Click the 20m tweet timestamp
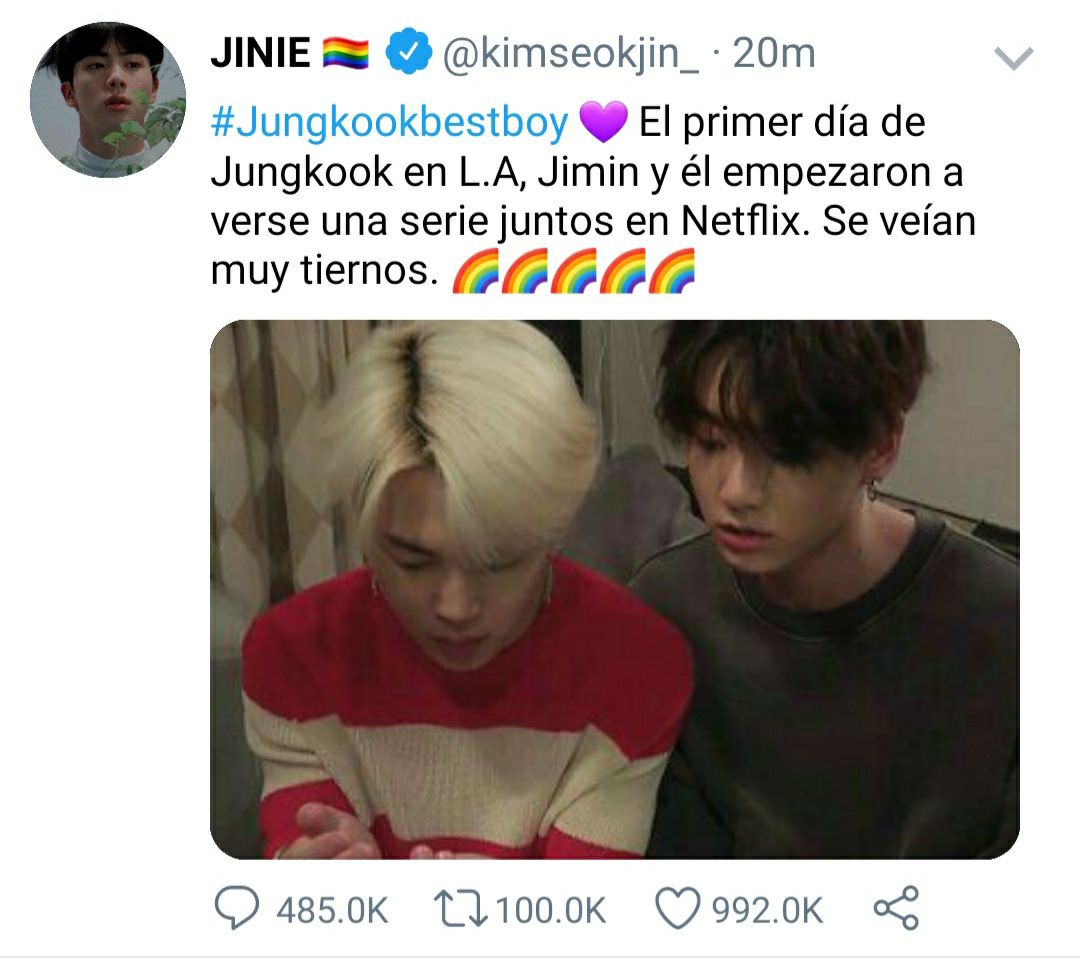This screenshot has height=958, width=1080. 773,53
